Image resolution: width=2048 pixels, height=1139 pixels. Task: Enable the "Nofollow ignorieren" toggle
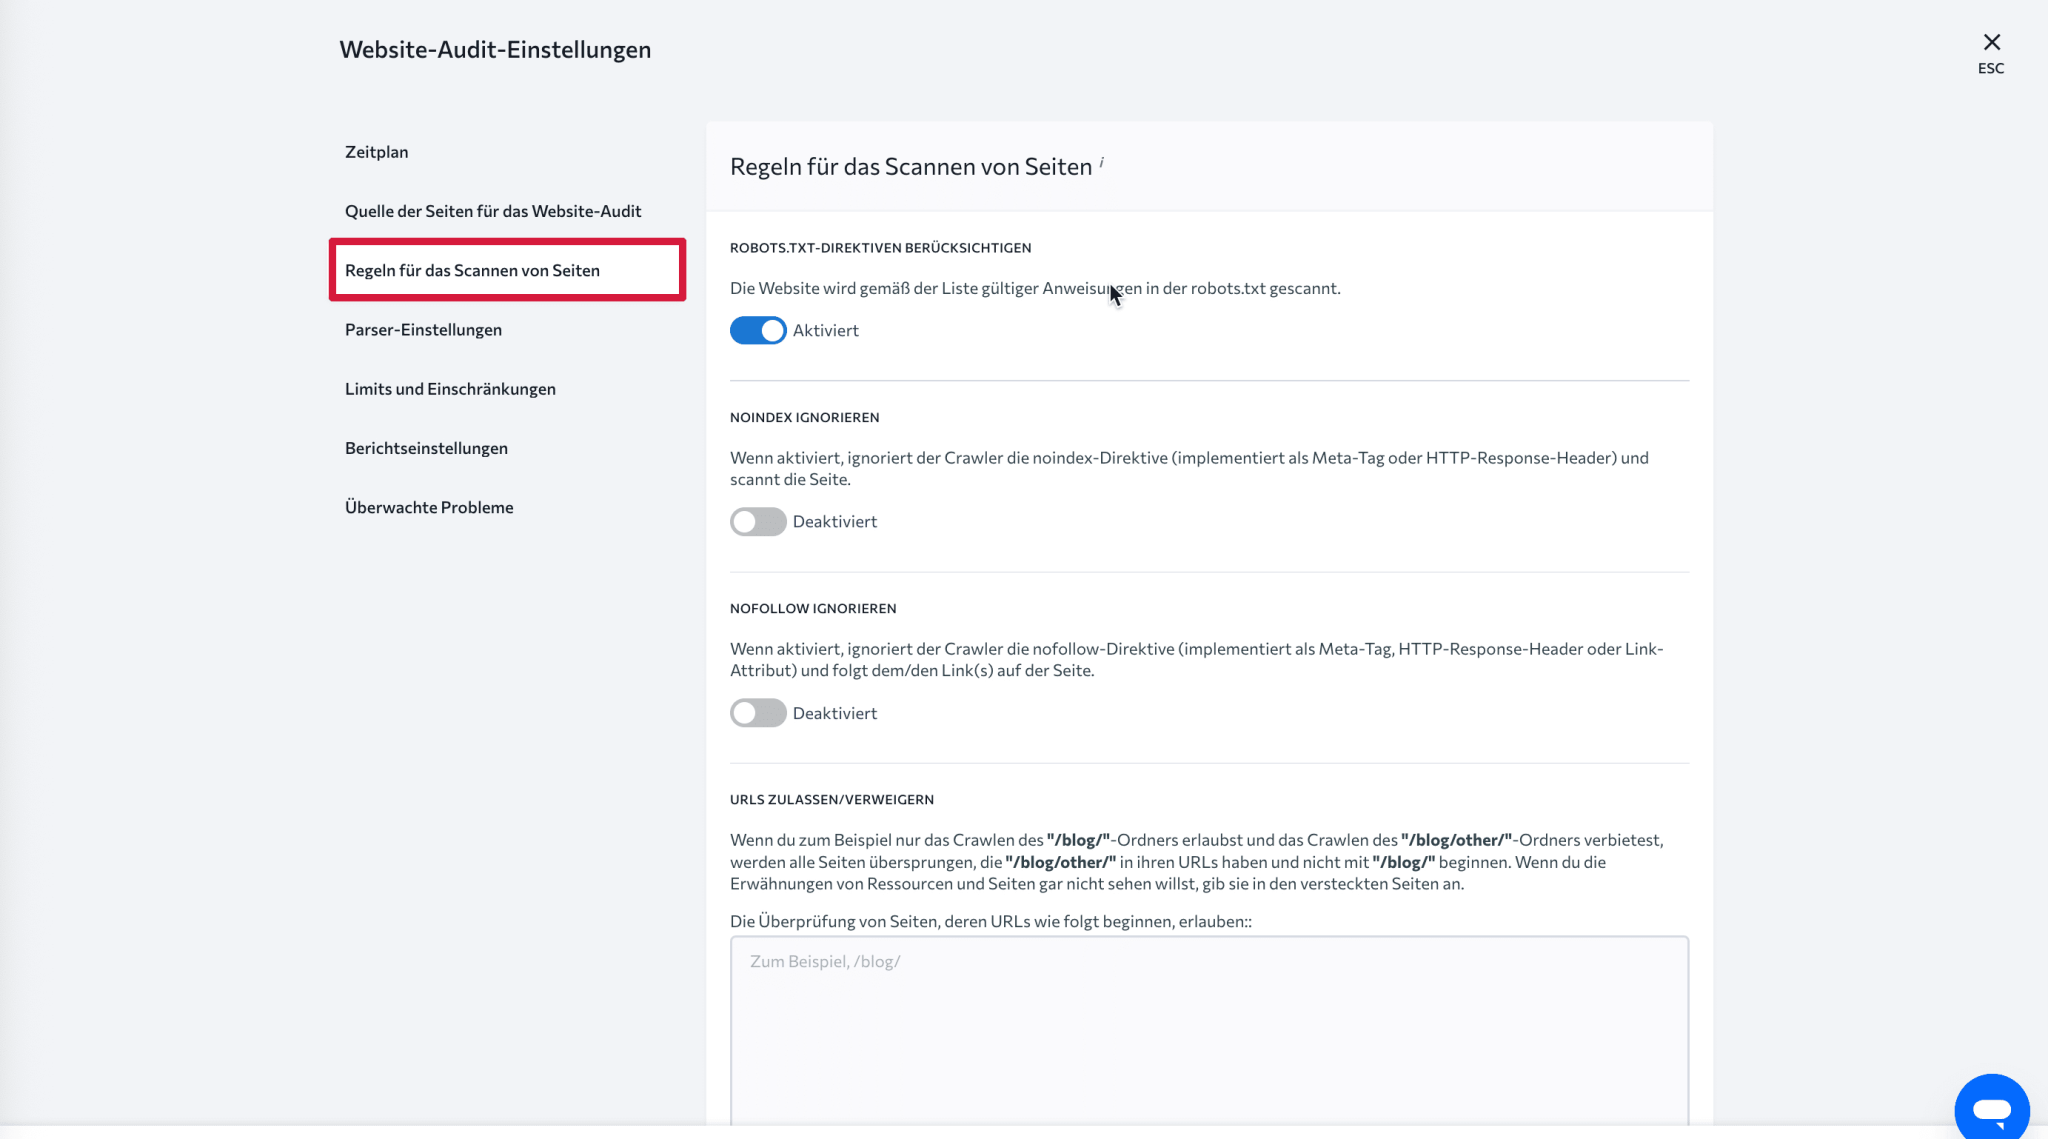(x=757, y=712)
